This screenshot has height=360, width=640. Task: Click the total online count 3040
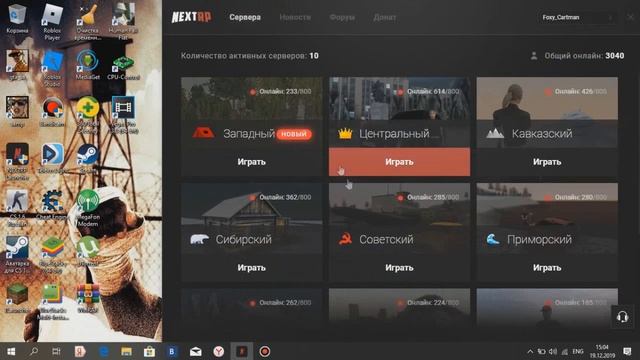tap(614, 56)
